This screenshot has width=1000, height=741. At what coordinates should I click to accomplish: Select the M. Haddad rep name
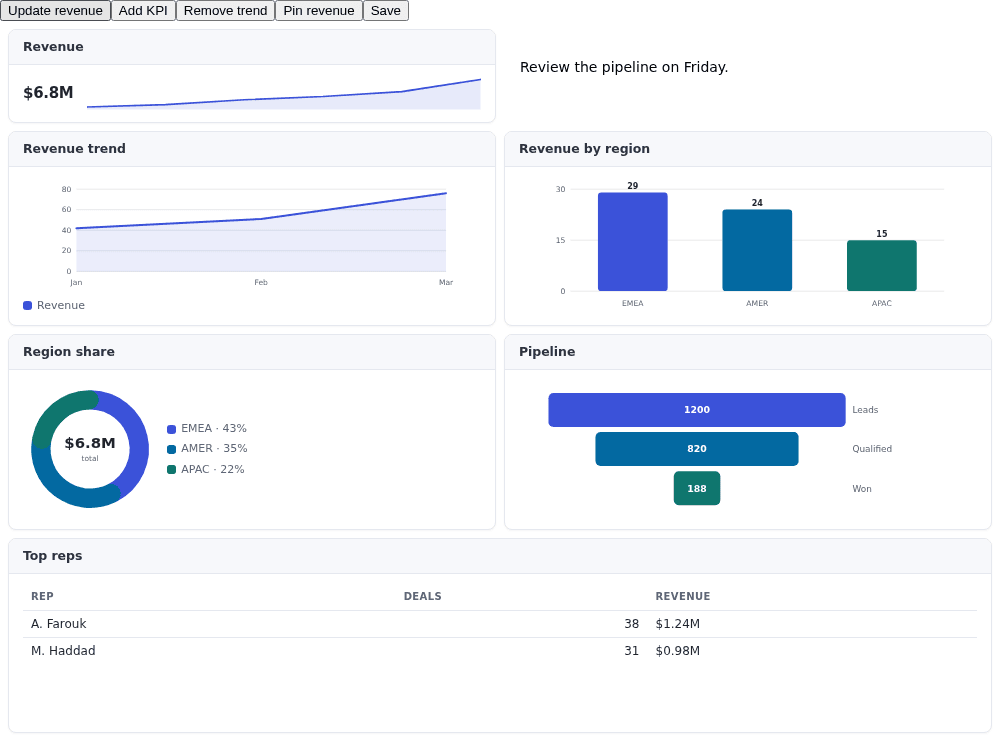(63, 651)
